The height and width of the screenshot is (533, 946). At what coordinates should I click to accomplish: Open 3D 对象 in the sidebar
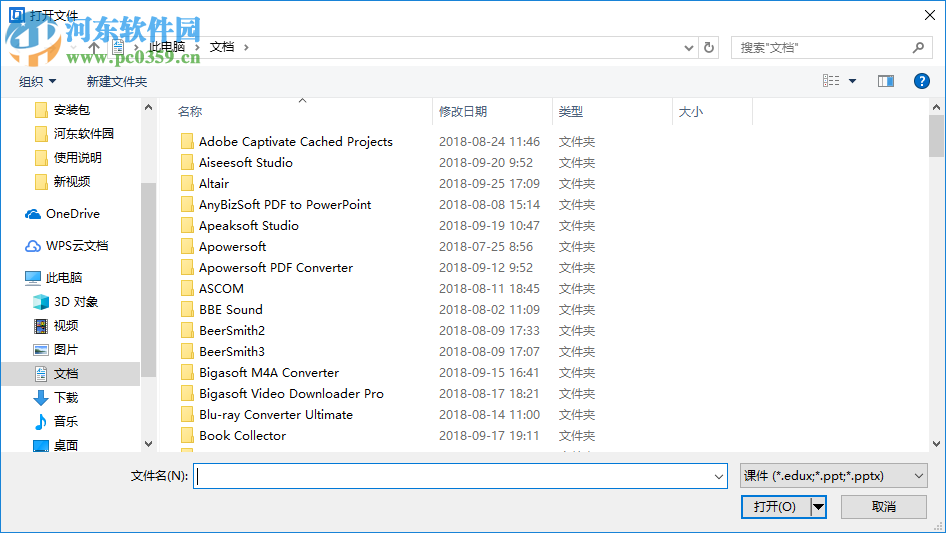66,302
